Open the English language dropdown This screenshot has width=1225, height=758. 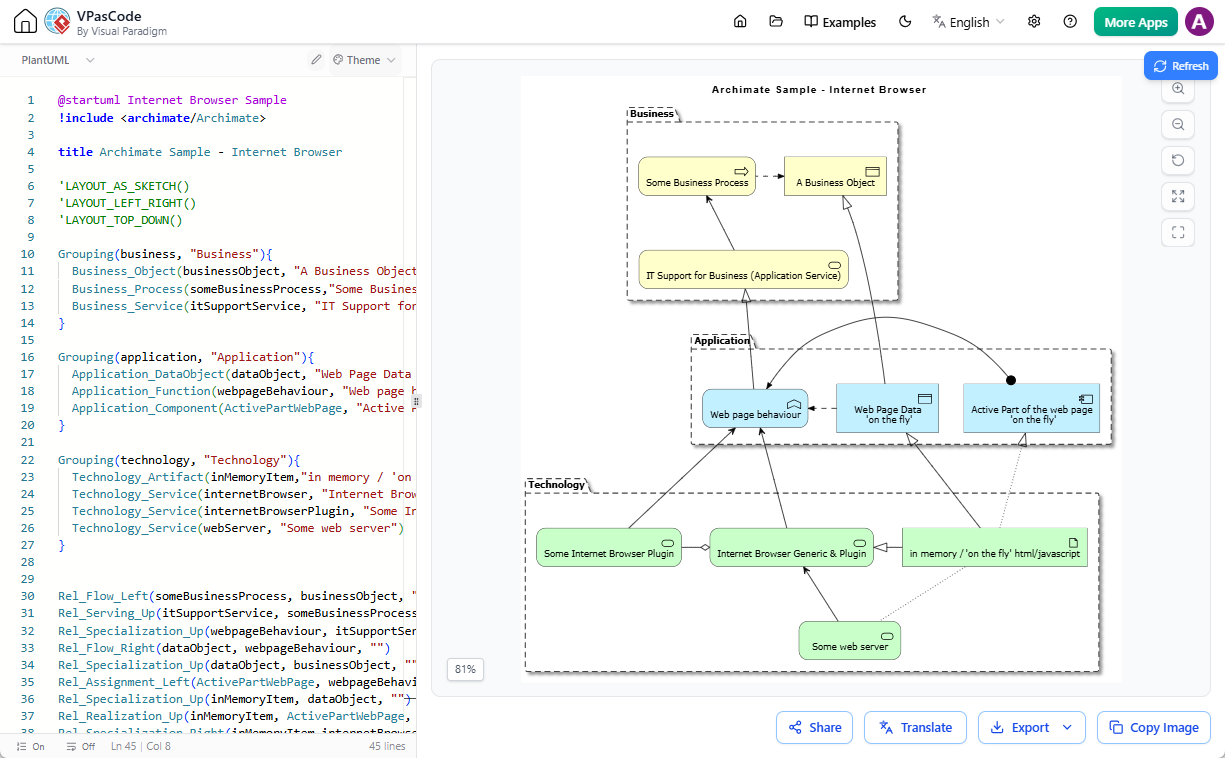(x=968, y=22)
